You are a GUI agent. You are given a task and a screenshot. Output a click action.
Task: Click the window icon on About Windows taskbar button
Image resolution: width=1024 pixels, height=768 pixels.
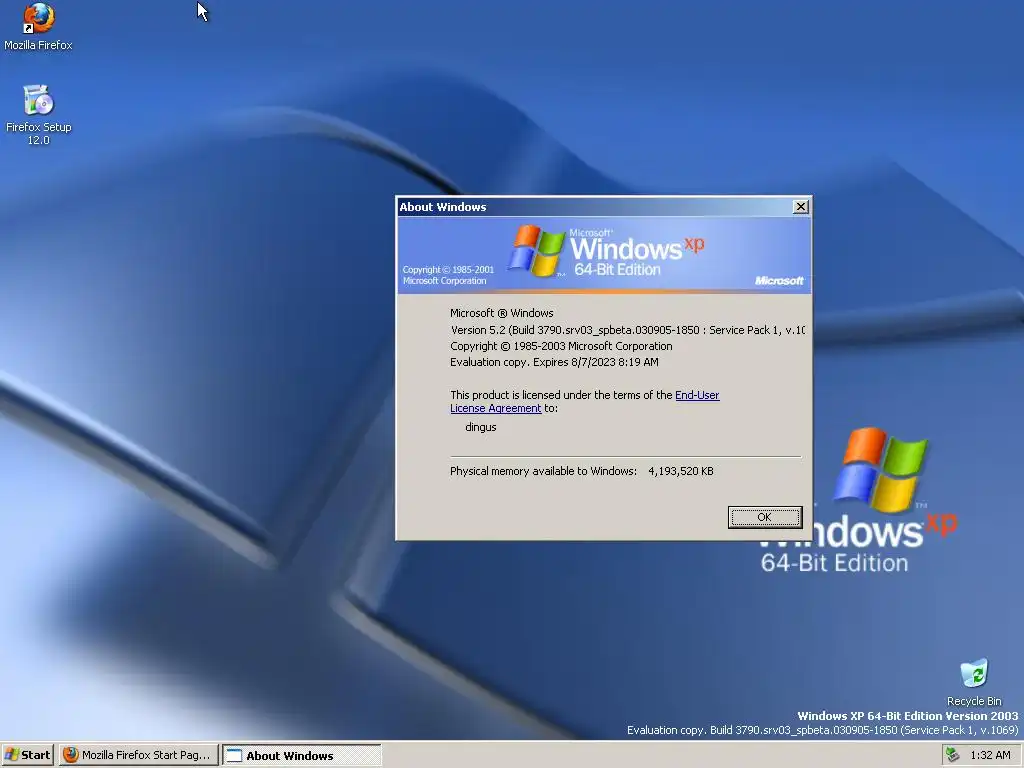[234, 756]
